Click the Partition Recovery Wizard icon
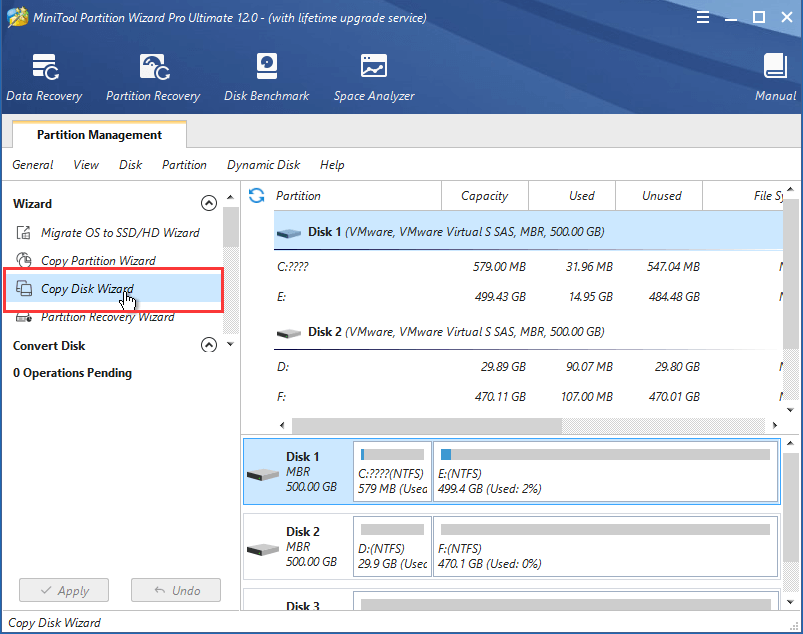 point(24,318)
